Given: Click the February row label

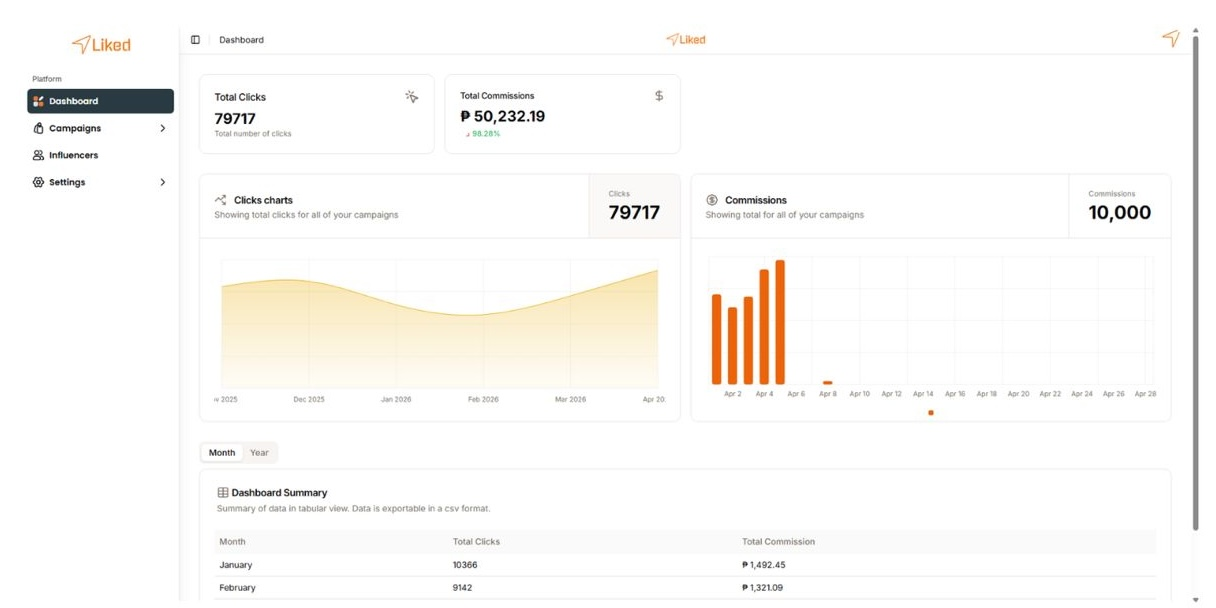Looking at the screenshot, I should [237, 588].
